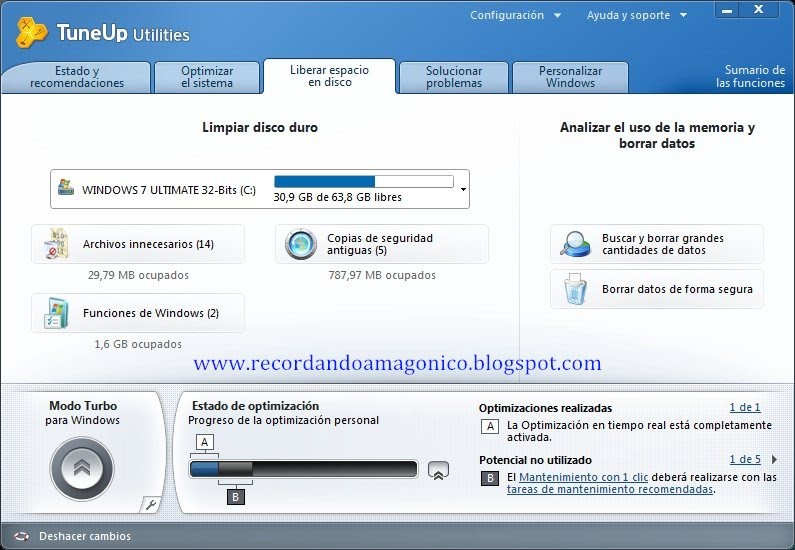Viewport: 795px width, 550px height.
Task: Show next Potencial no utilizado item arrow
Action: 774,459
